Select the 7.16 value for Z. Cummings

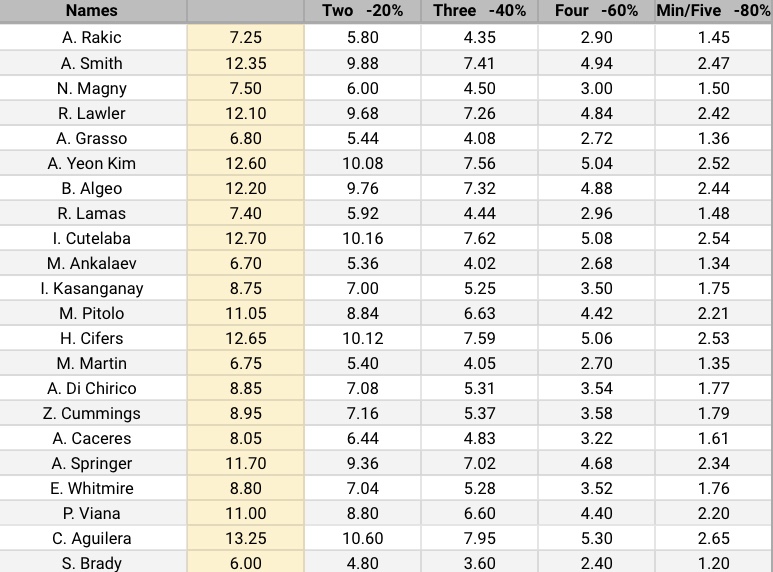pyautogui.click(x=362, y=413)
